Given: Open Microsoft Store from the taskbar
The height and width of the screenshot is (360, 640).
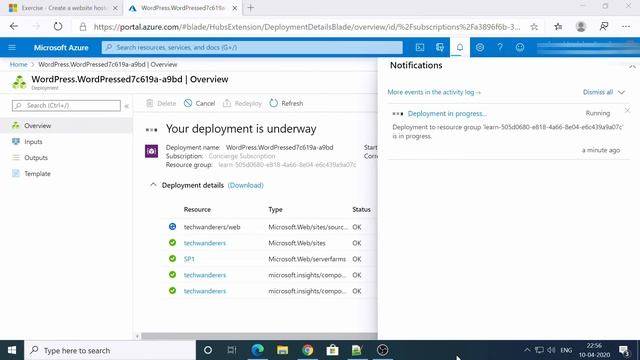Looking at the screenshot, I should [x=332, y=350].
